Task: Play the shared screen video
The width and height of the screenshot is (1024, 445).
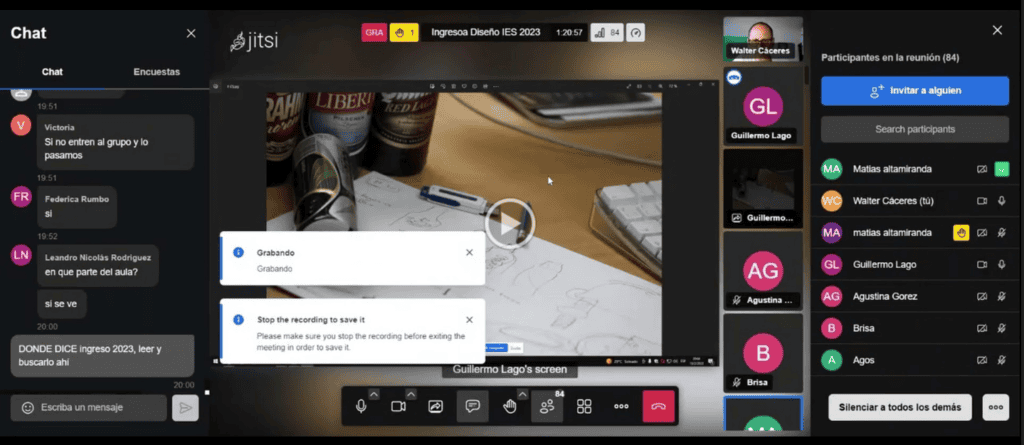Action: [x=510, y=224]
